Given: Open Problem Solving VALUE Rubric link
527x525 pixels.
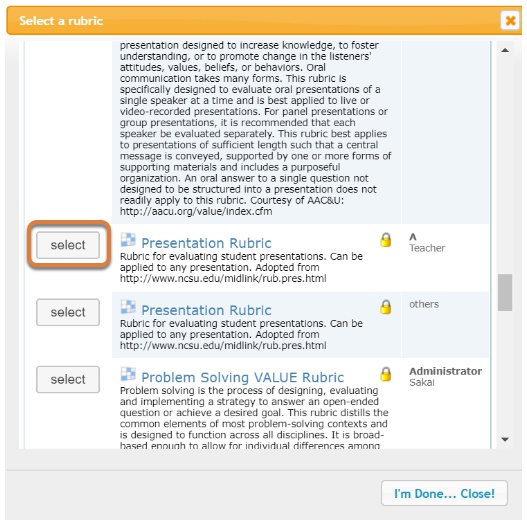Looking at the screenshot, I should (242, 377).
